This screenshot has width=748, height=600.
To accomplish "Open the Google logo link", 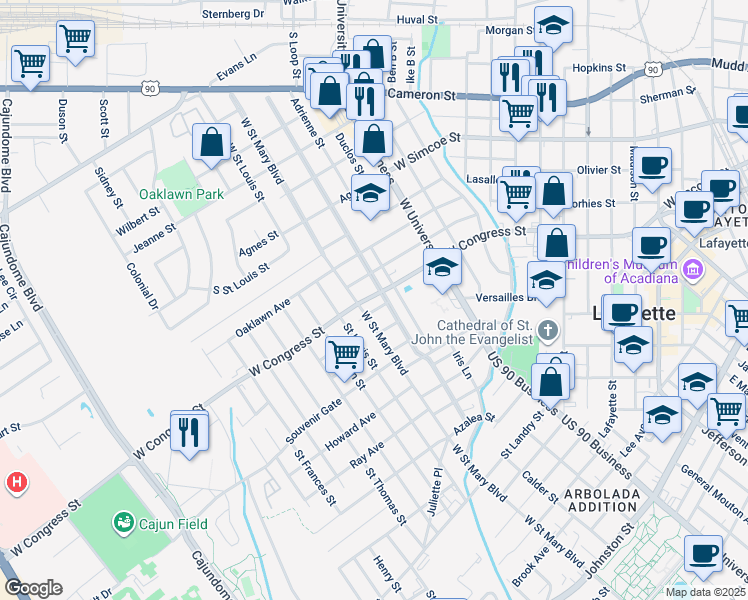I will click(34, 589).
